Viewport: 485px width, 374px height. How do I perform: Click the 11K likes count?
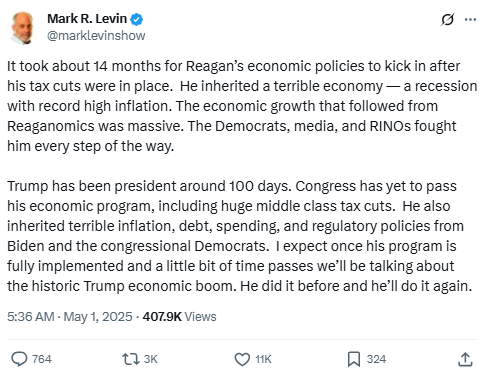point(263,359)
